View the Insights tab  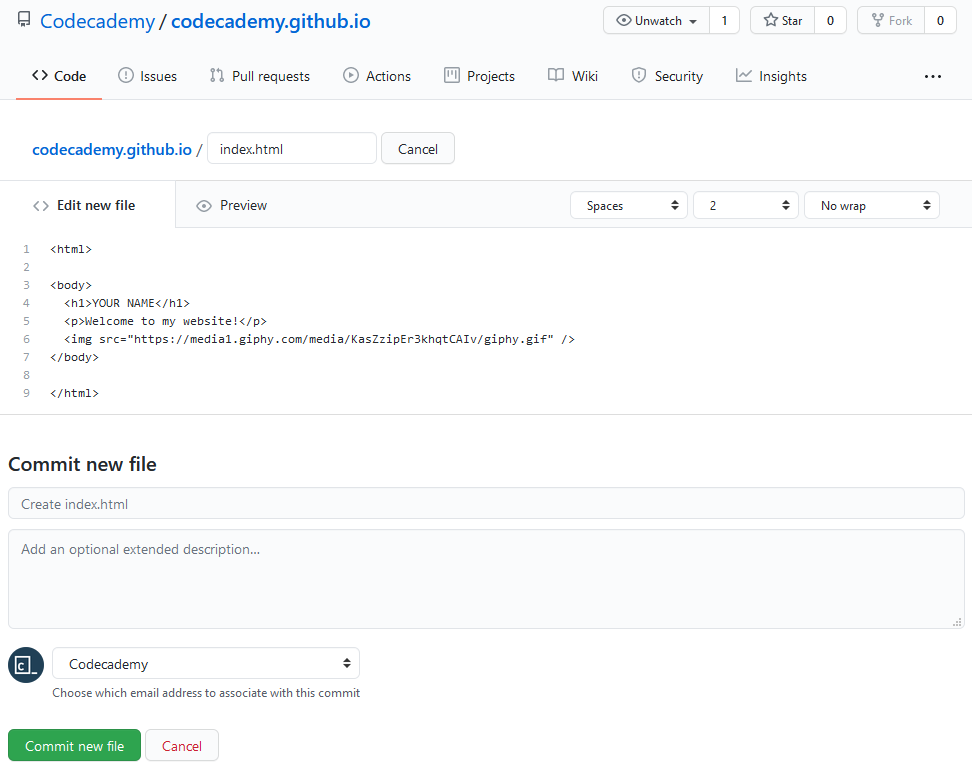pyautogui.click(x=771, y=76)
